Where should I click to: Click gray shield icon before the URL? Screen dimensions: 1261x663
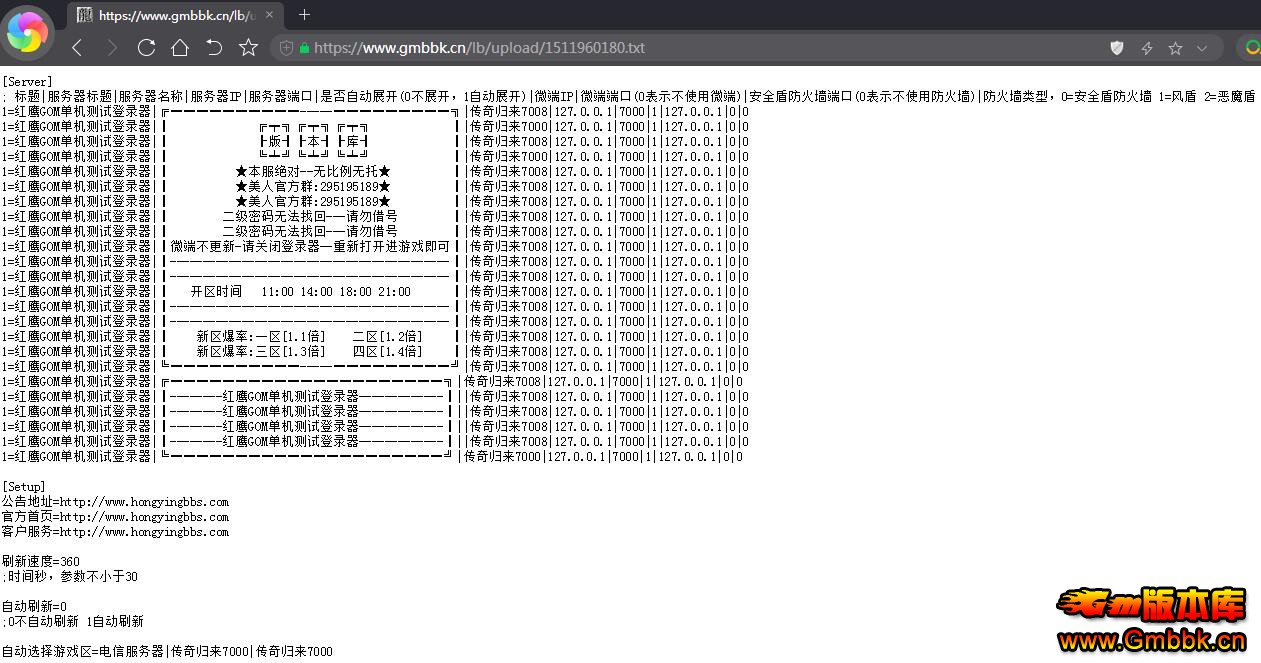[286, 48]
